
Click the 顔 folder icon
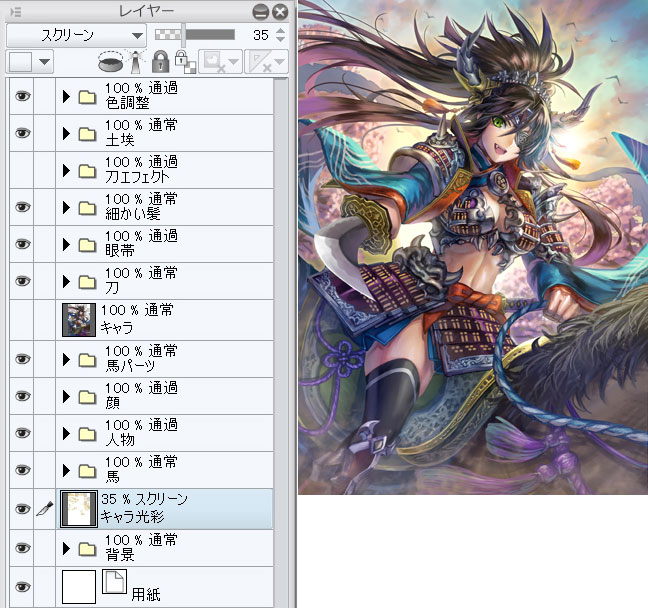point(87,397)
